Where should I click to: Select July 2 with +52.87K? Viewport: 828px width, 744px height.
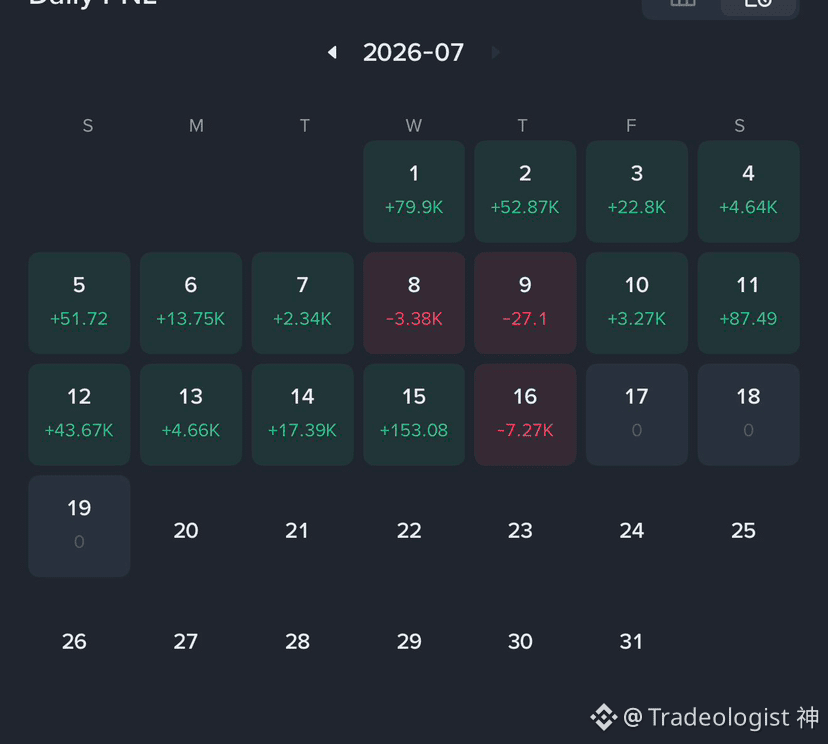coord(525,191)
